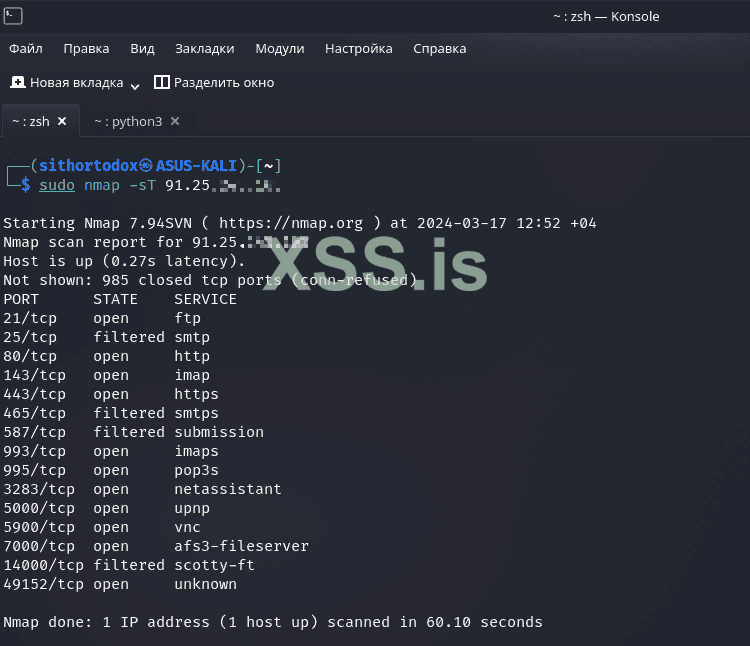Image resolution: width=750 pixels, height=646 pixels.
Task: Click the STATE column header
Action: [115, 299]
